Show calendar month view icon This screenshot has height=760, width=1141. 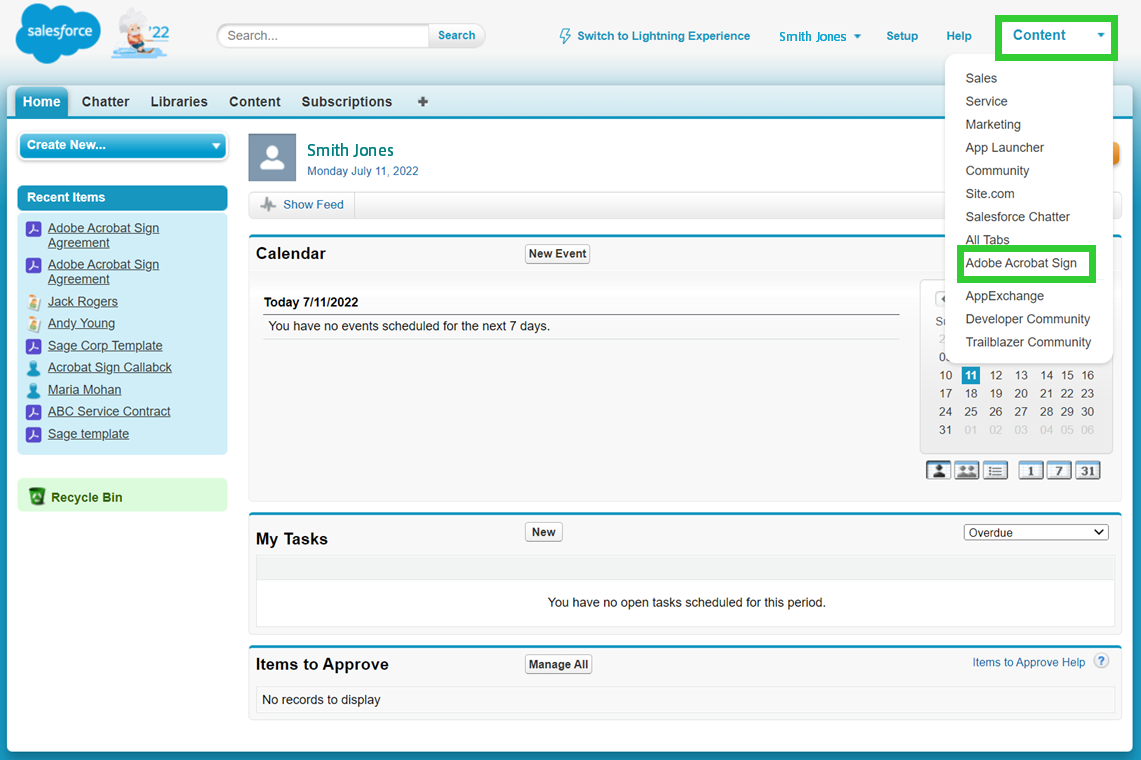1088,470
